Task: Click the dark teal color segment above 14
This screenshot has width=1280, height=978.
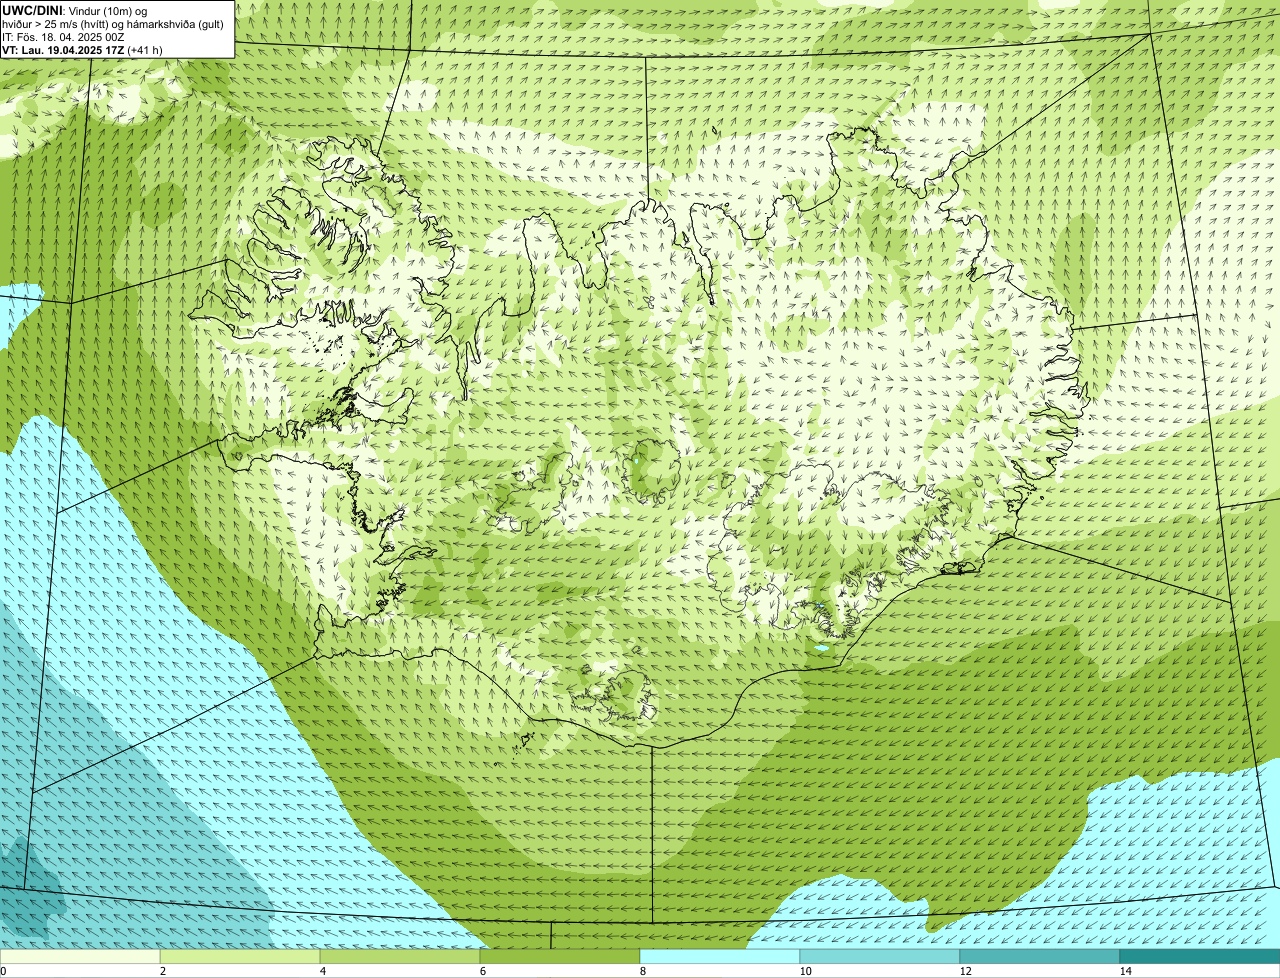Action: 1200,956
